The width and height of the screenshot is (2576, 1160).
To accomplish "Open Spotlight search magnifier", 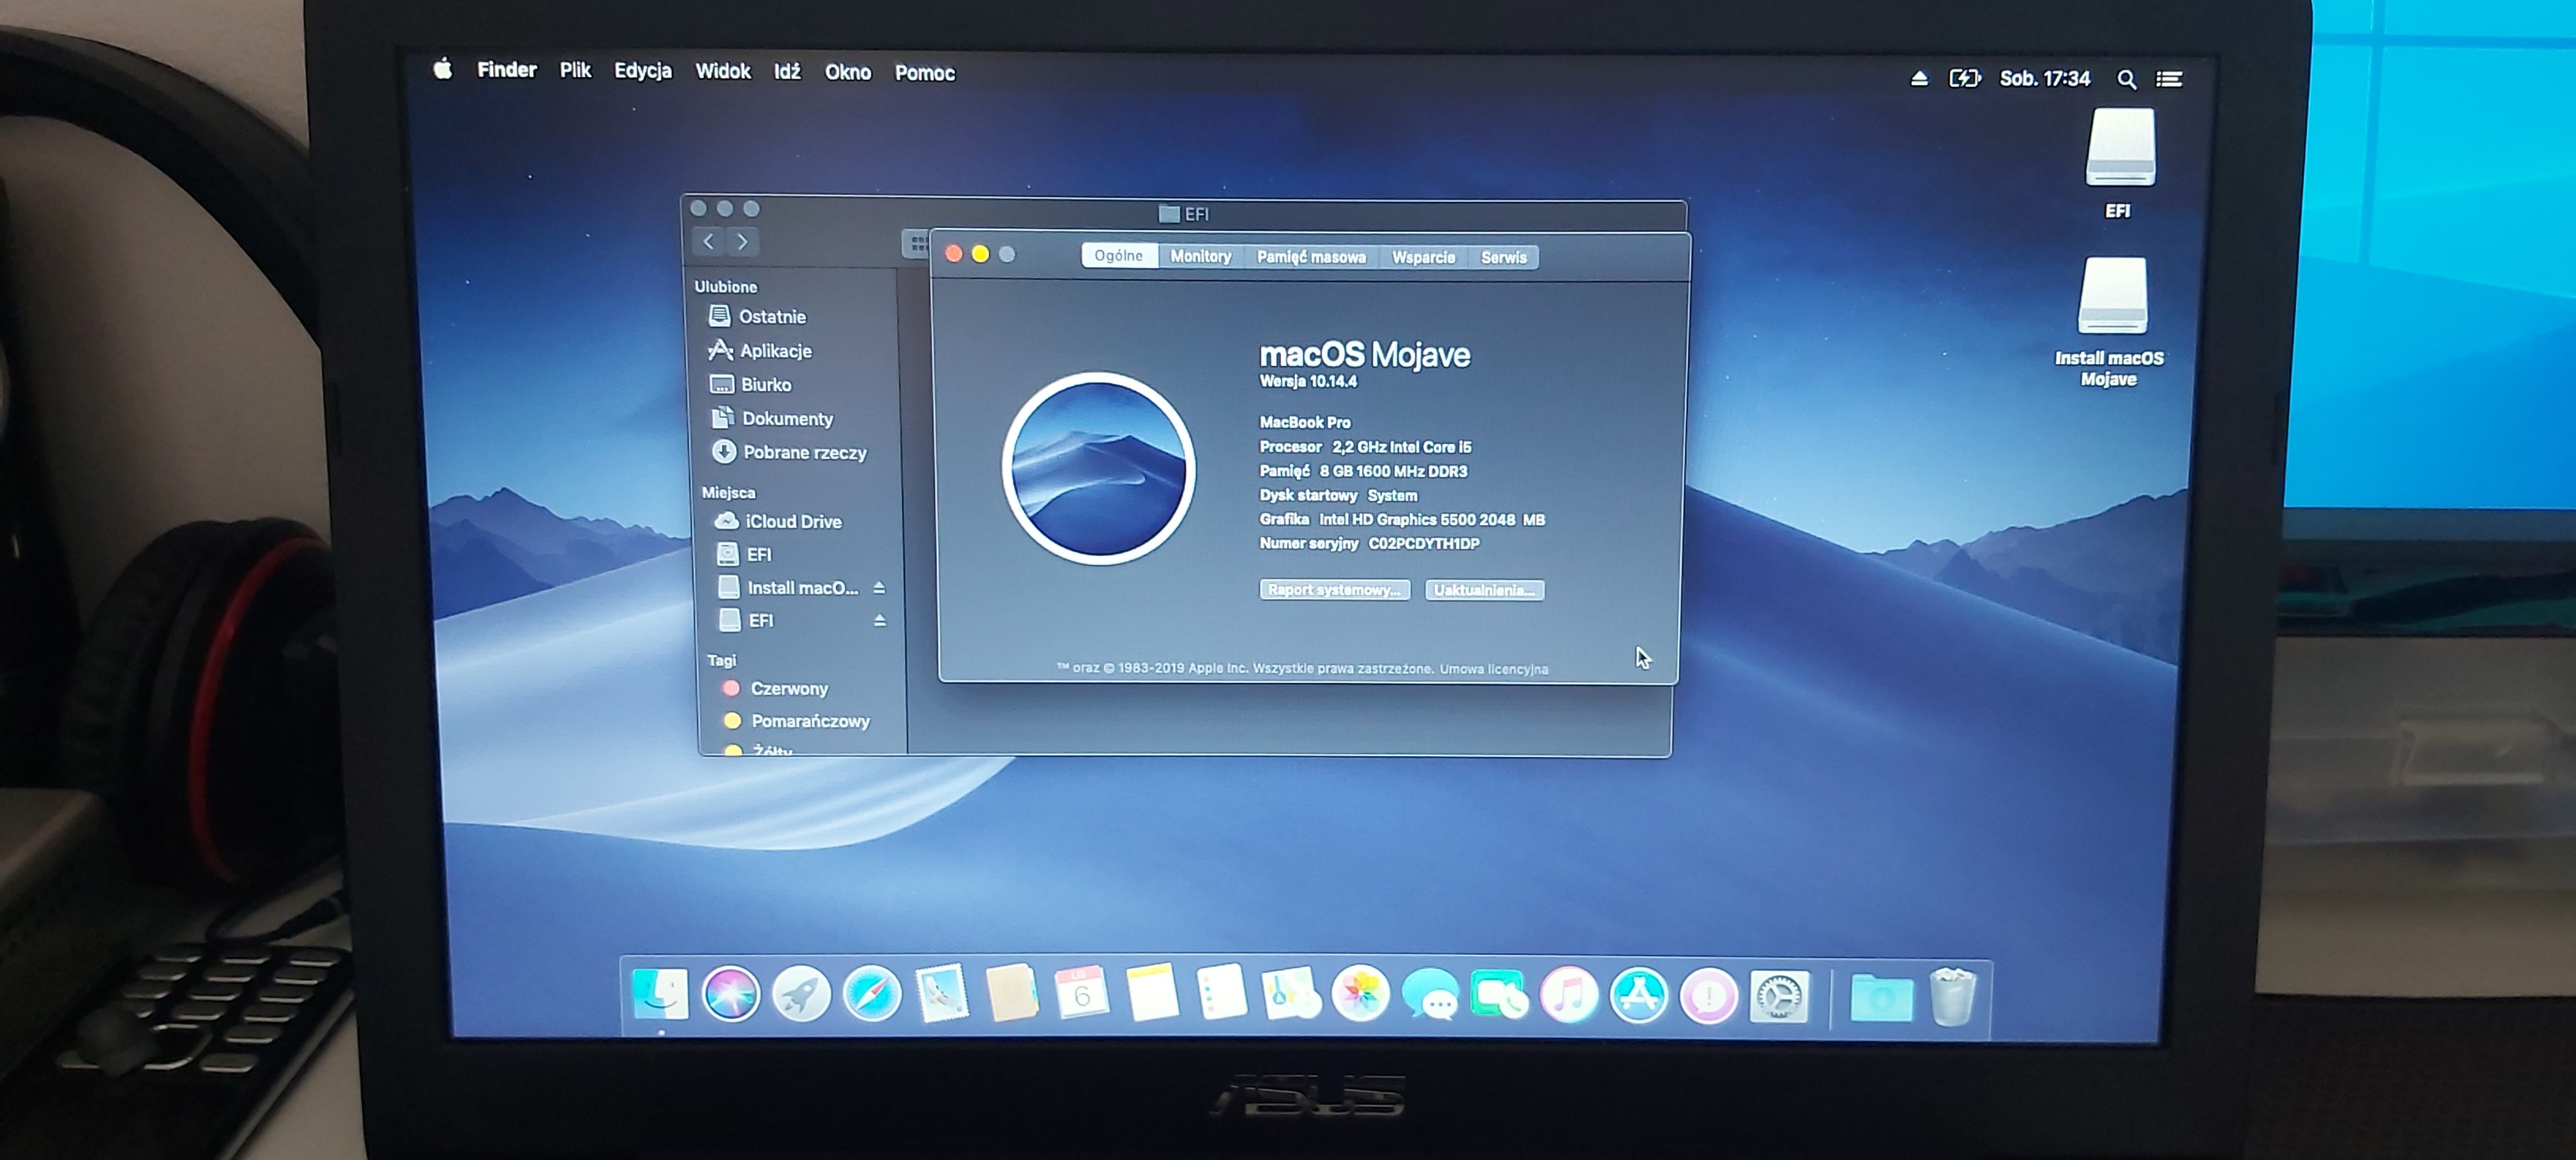I will (x=2127, y=79).
